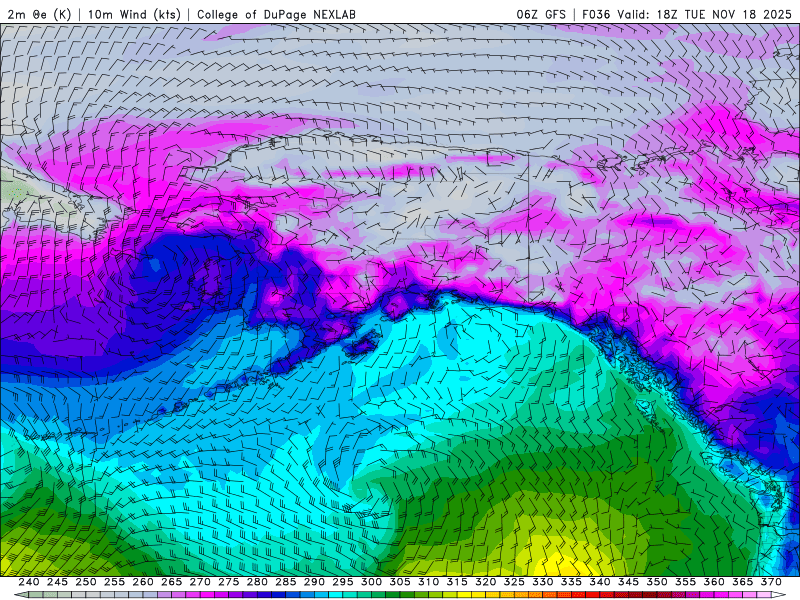Click the 255 value on the color scale
Viewport: 800px width, 600px height.
point(114,582)
